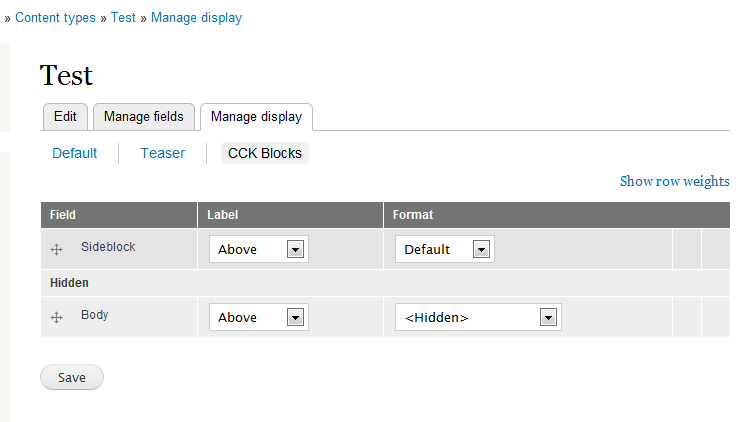754x422 pixels.
Task: Show row weights link
Action: (675, 181)
